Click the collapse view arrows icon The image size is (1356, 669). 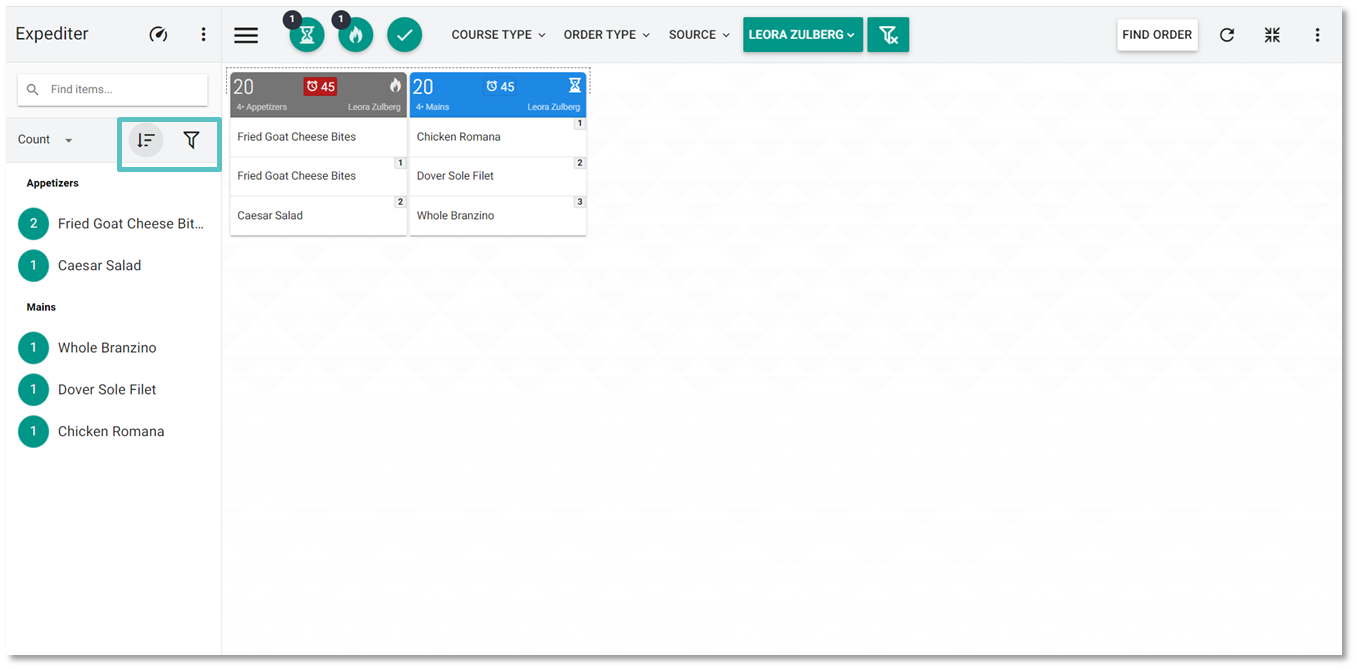[x=1272, y=35]
